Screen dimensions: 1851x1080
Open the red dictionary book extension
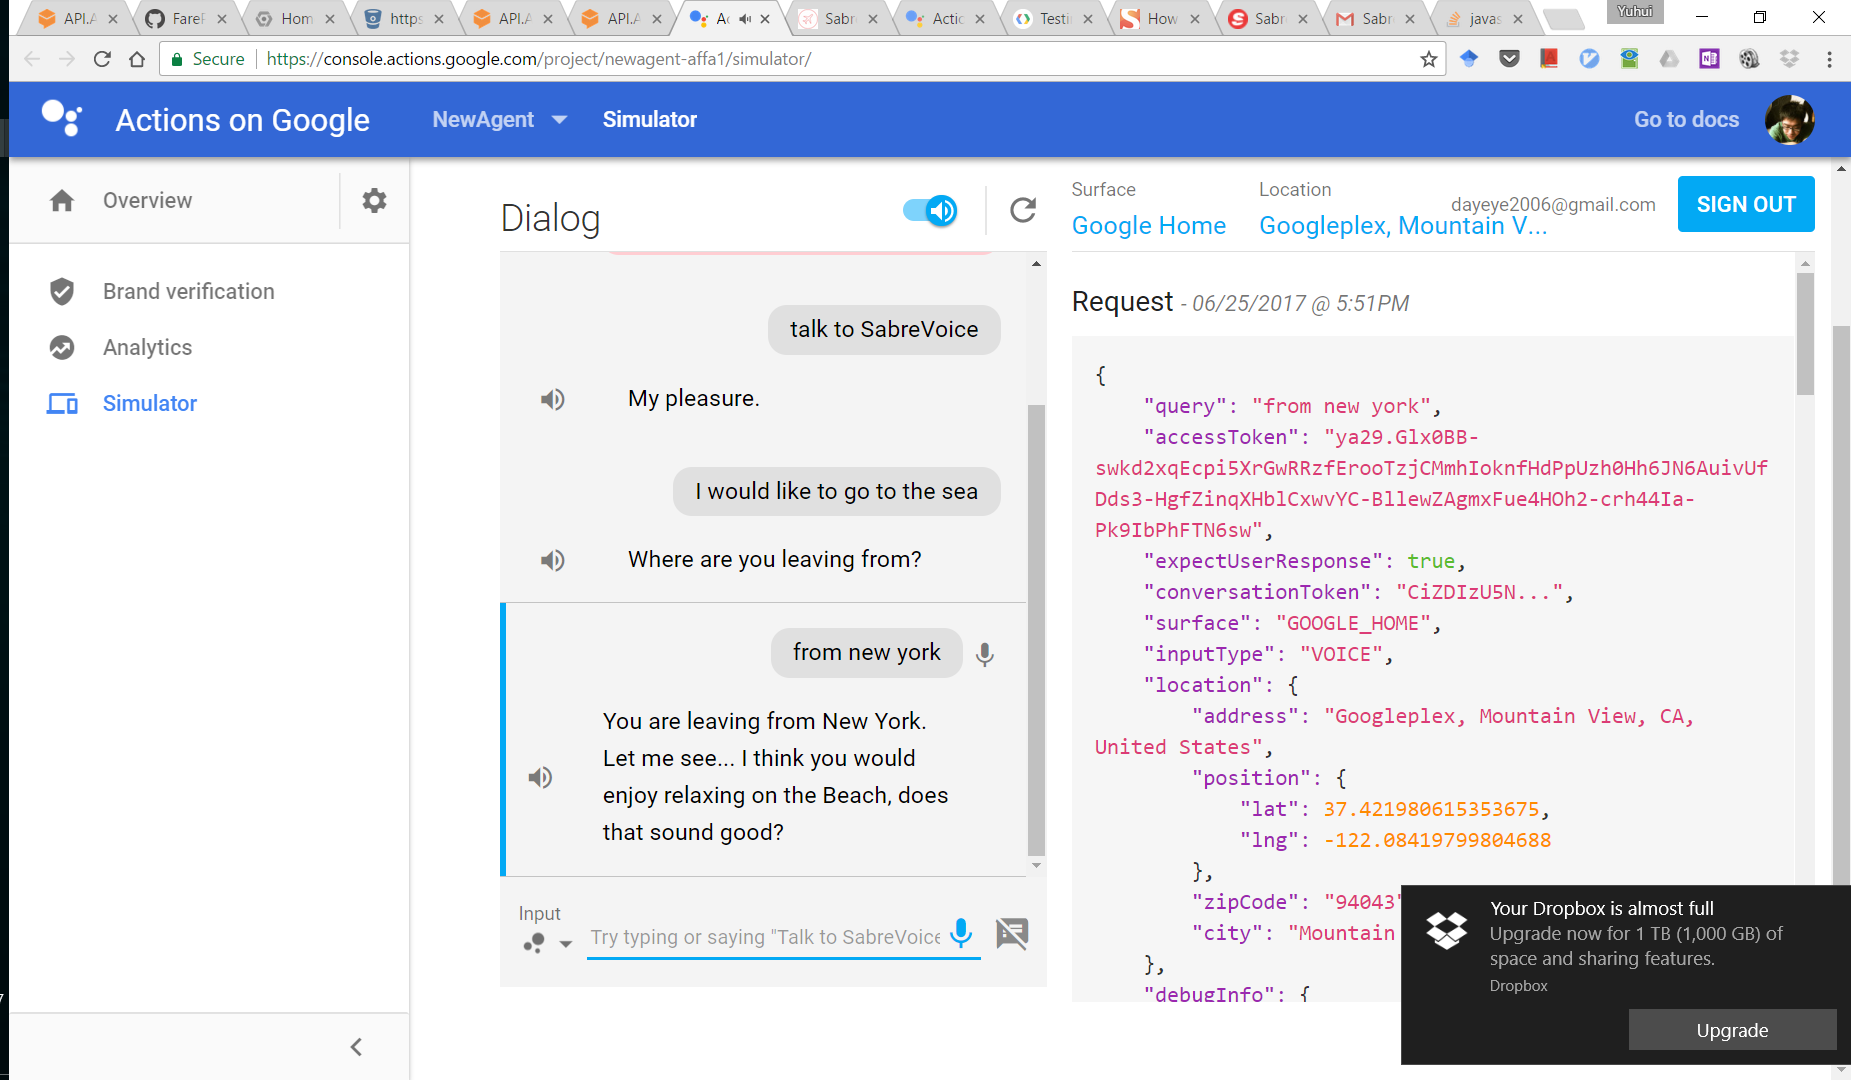(x=1549, y=59)
